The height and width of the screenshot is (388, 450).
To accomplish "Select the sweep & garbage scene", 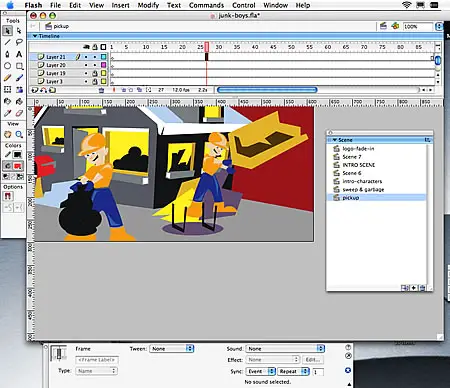I will coord(363,189).
